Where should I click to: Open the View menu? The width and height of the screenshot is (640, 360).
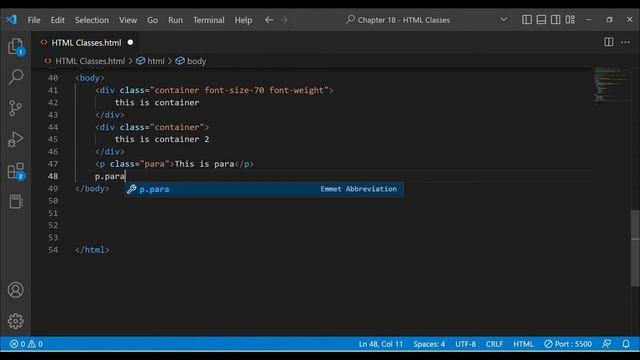[128, 20]
